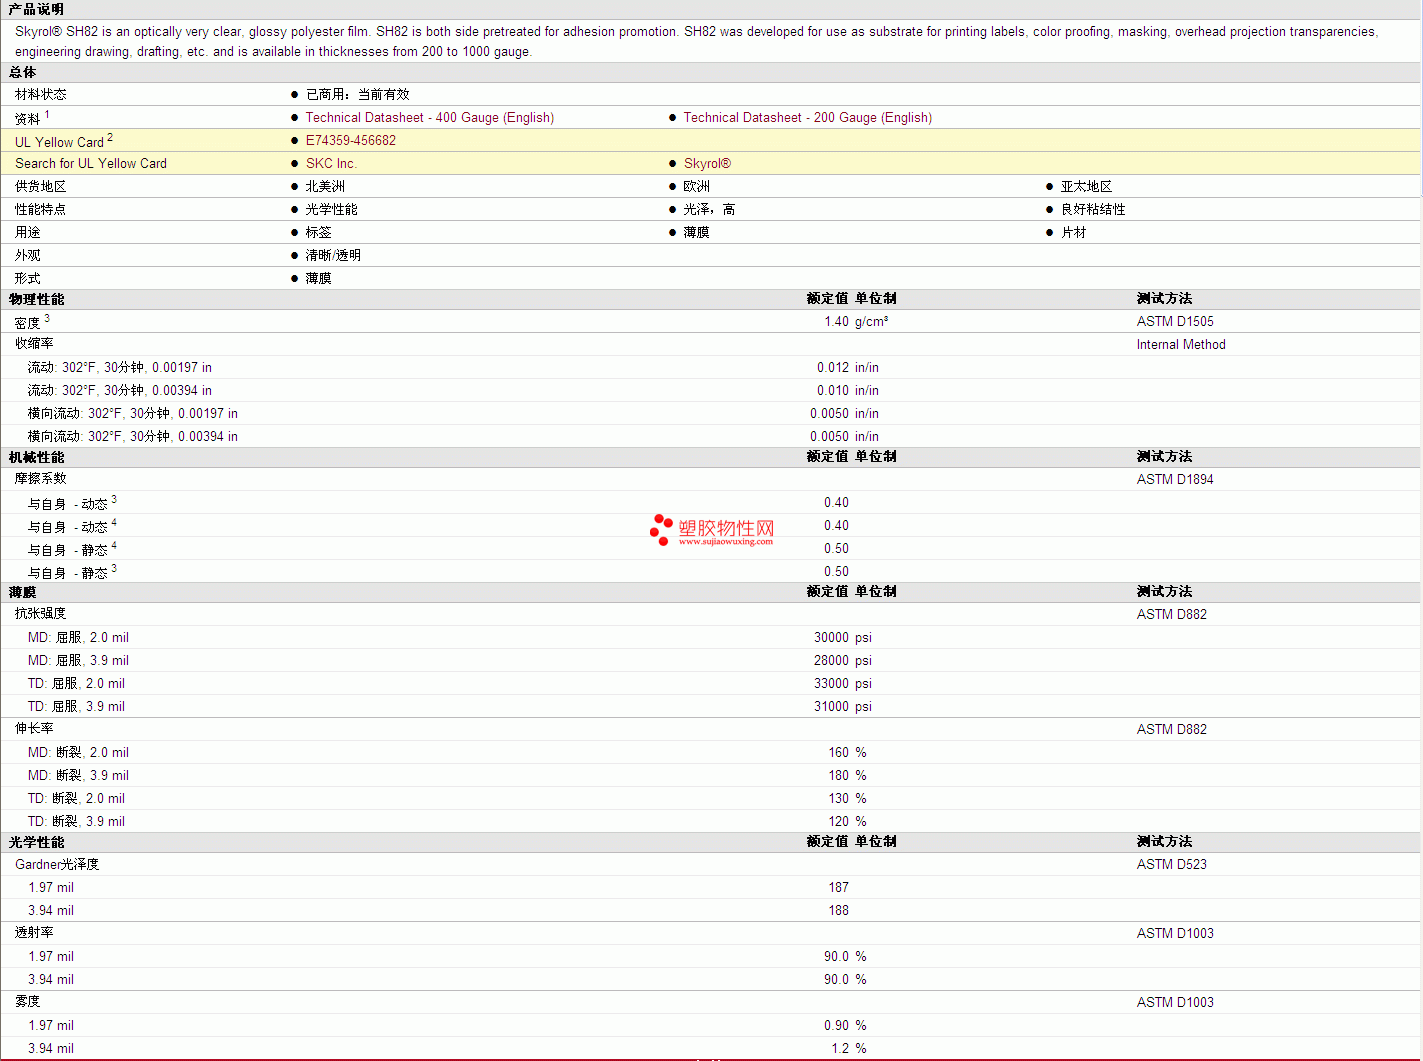
Task: Click haze value 1.2 %
Action: (849, 1048)
